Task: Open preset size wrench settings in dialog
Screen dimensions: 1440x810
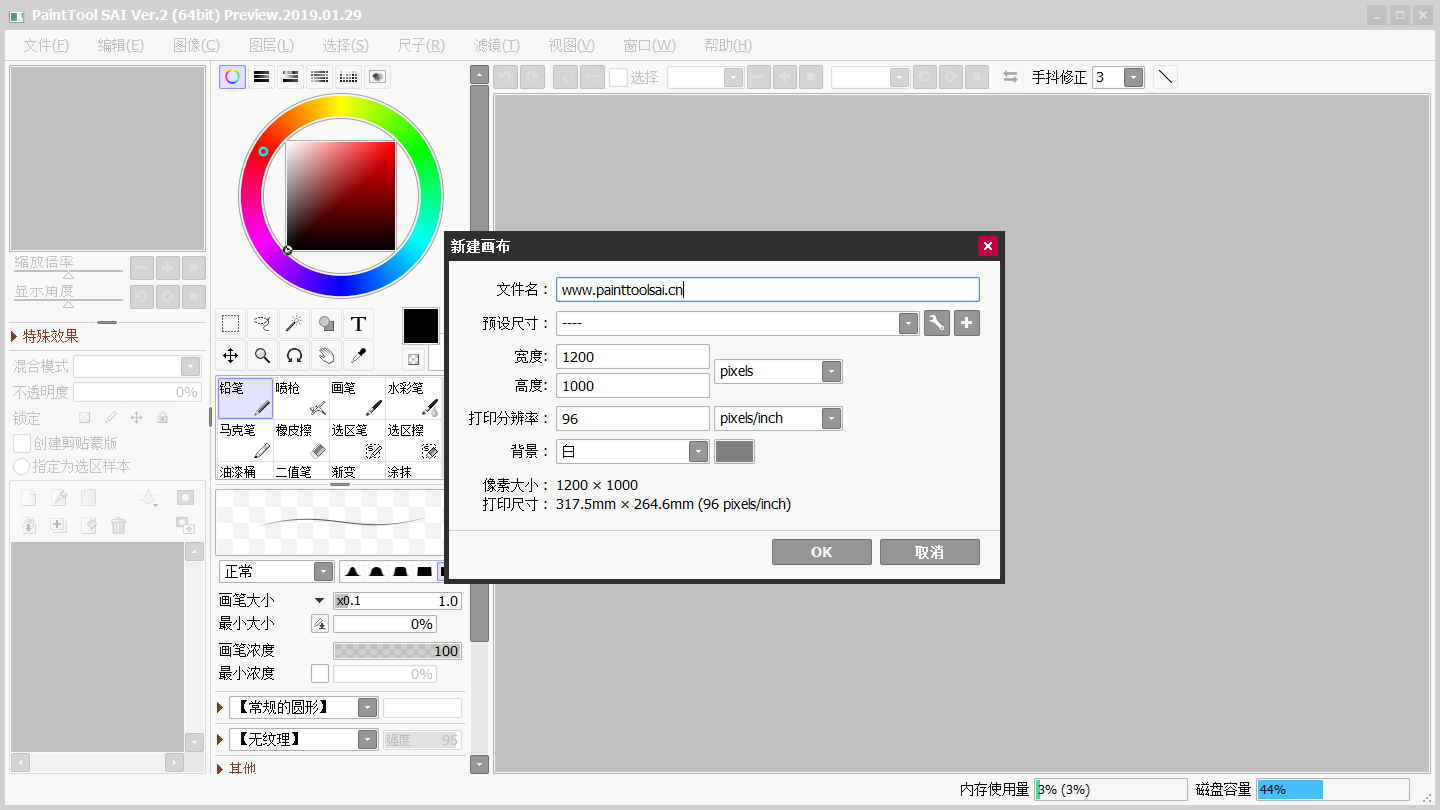Action: pyautogui.click(x=936, y=323)
